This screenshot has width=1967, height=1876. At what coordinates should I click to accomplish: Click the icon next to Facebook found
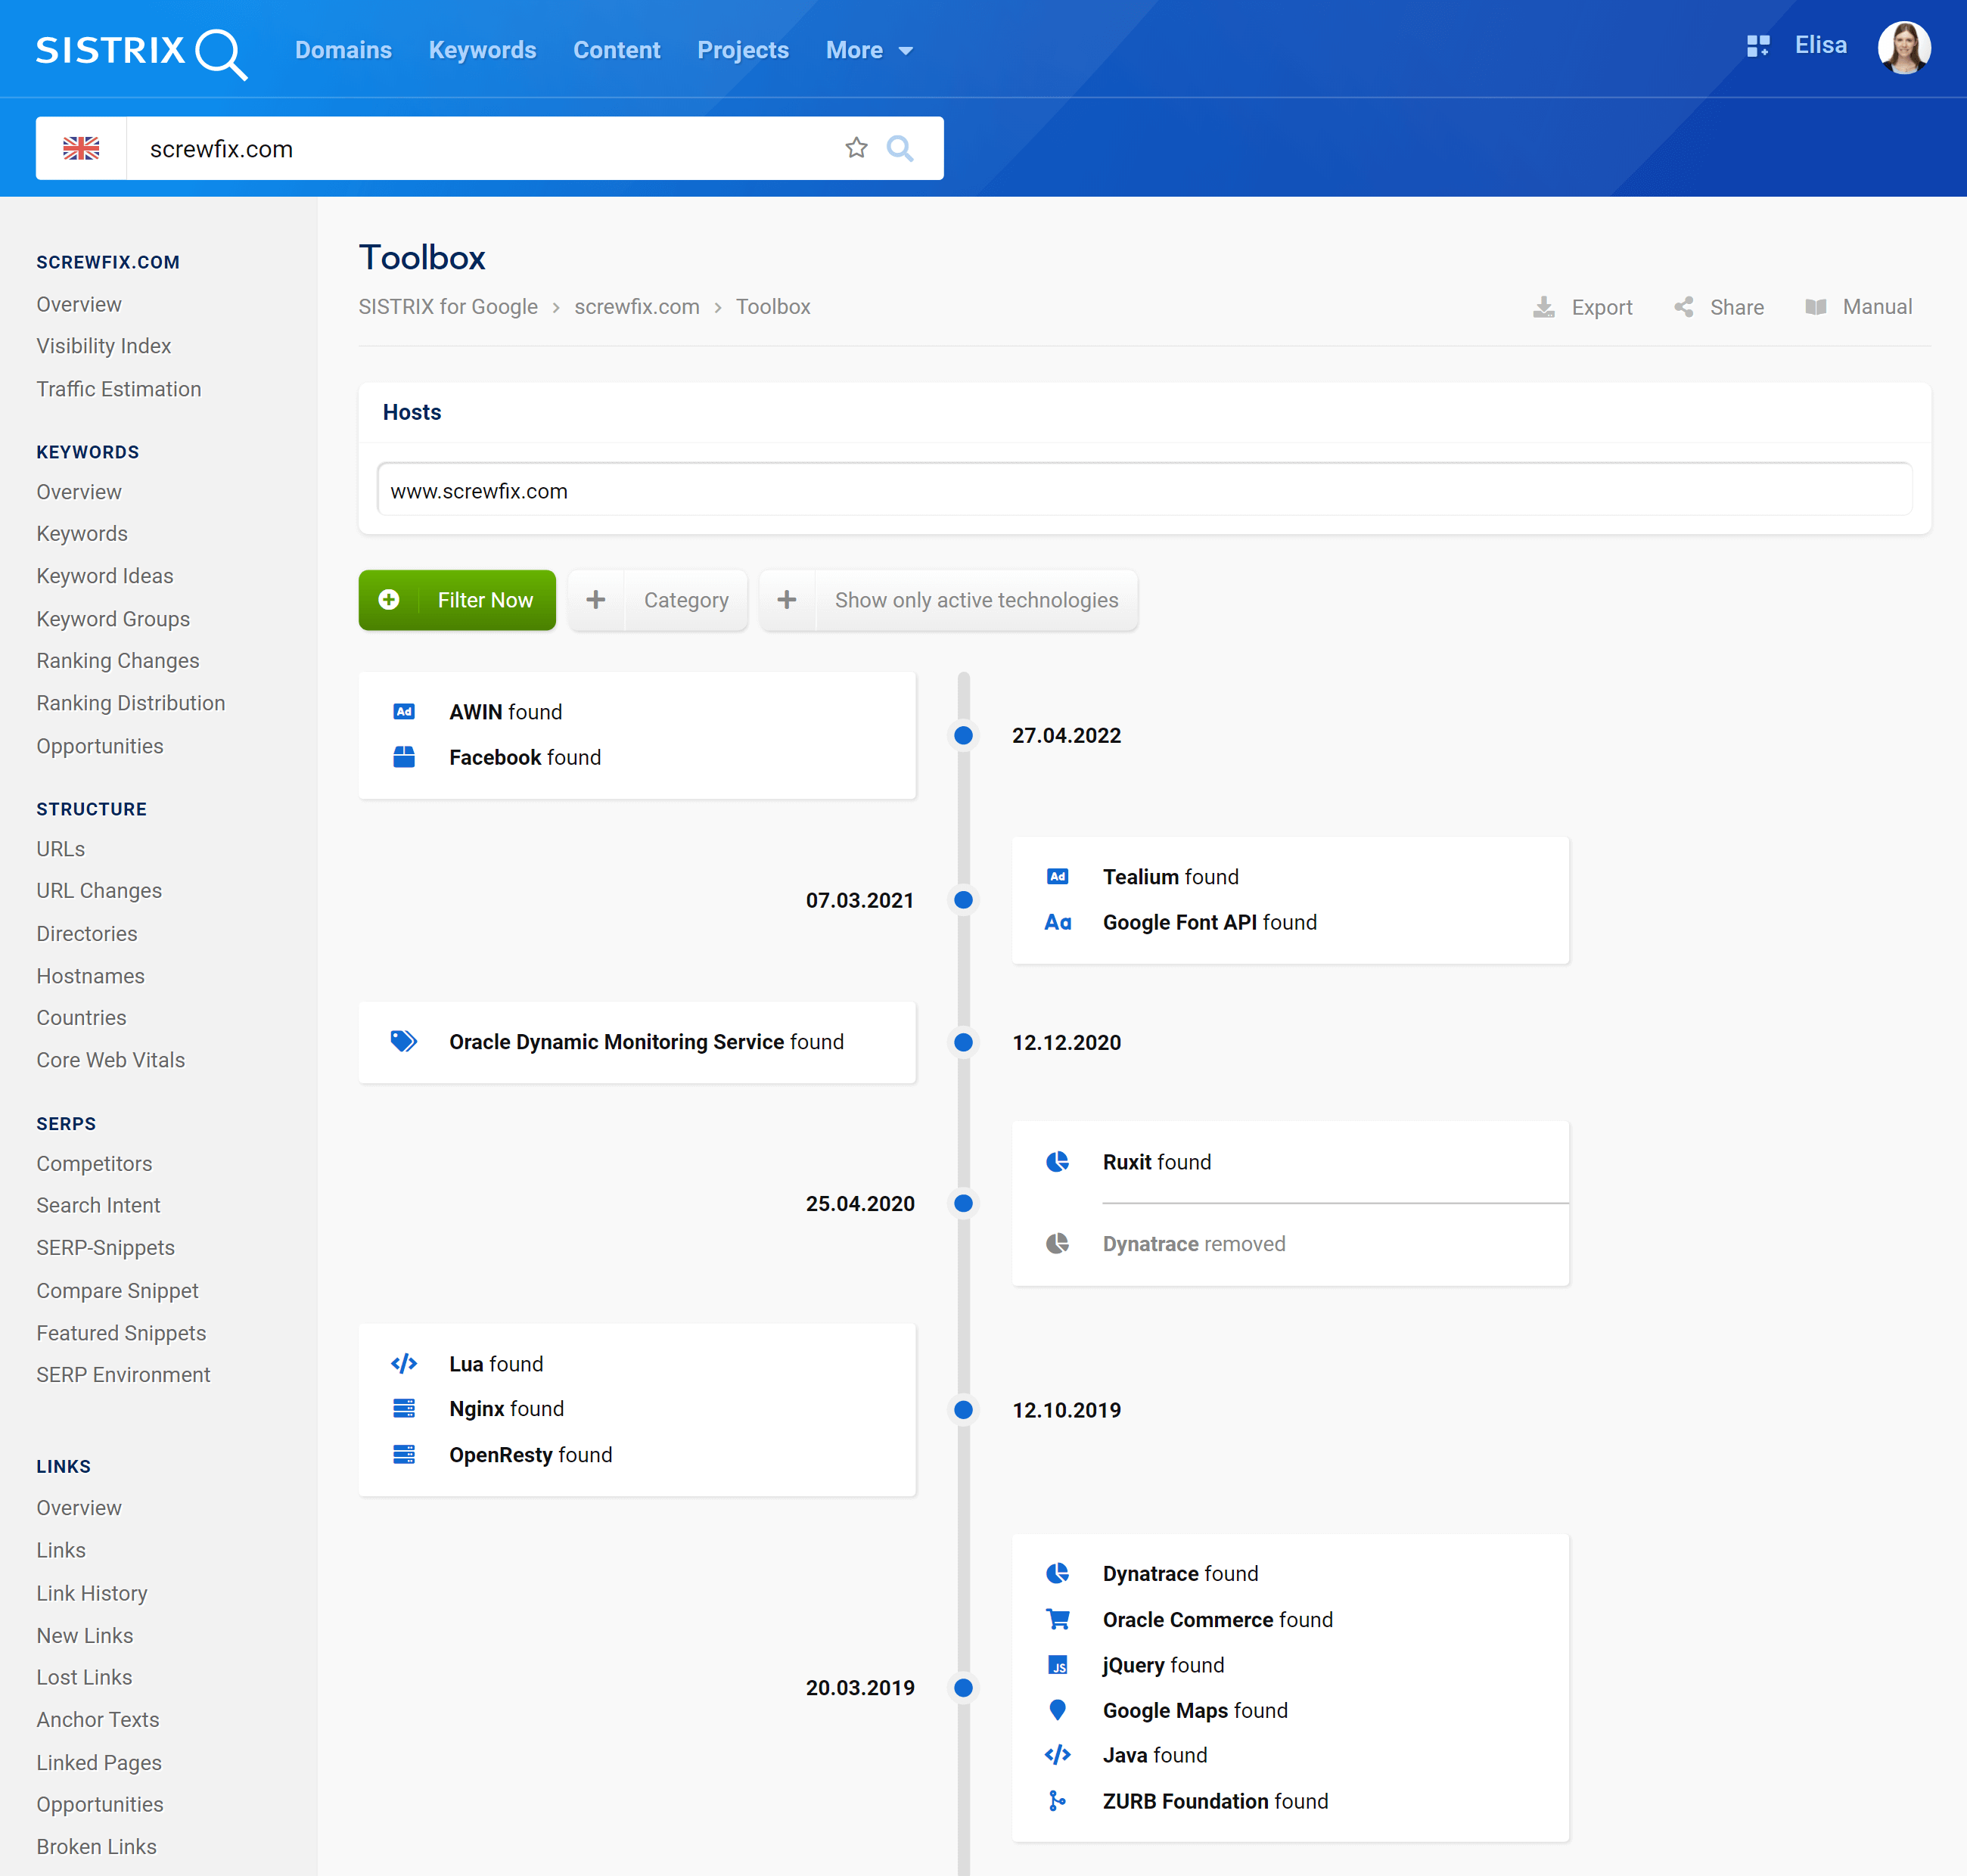404,757
